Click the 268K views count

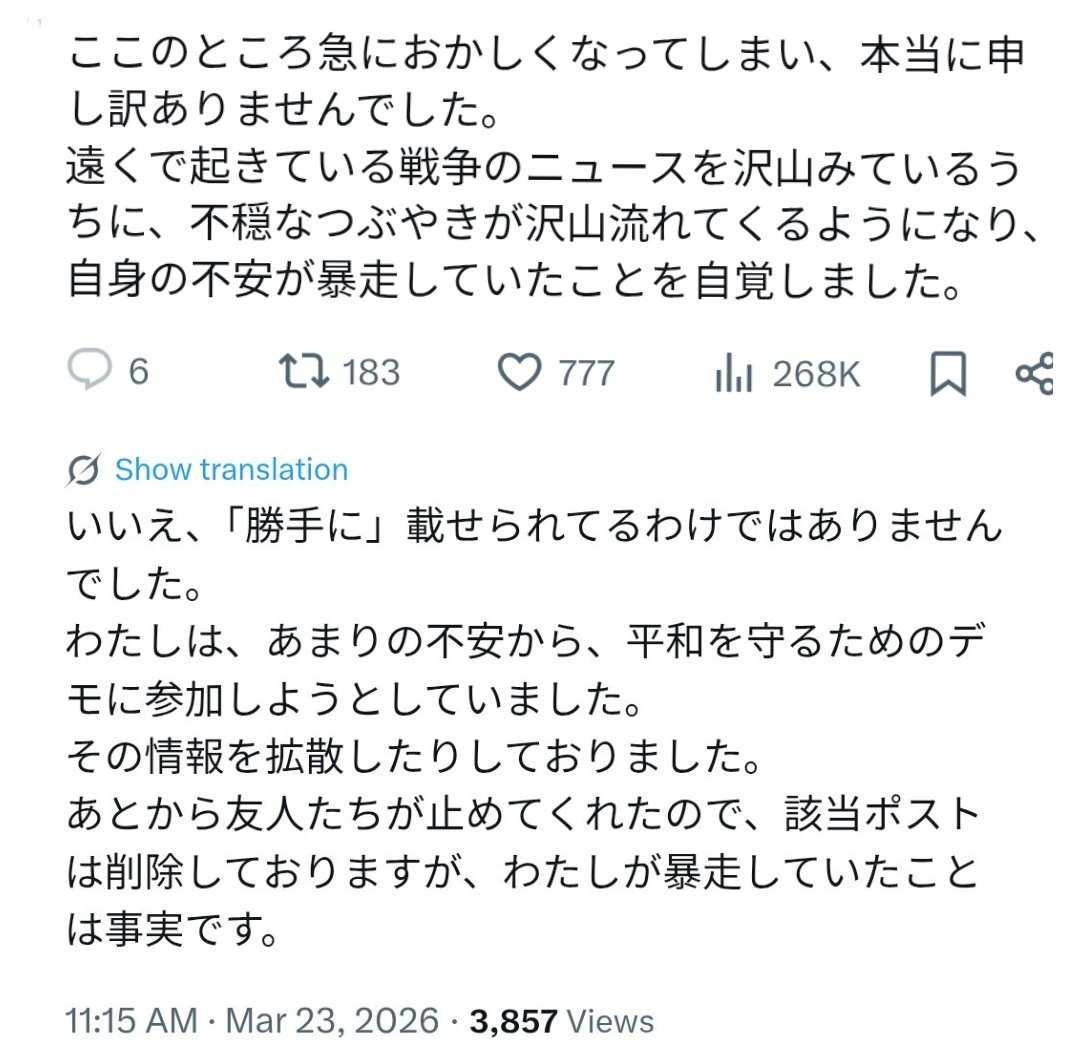coord(816,374)
